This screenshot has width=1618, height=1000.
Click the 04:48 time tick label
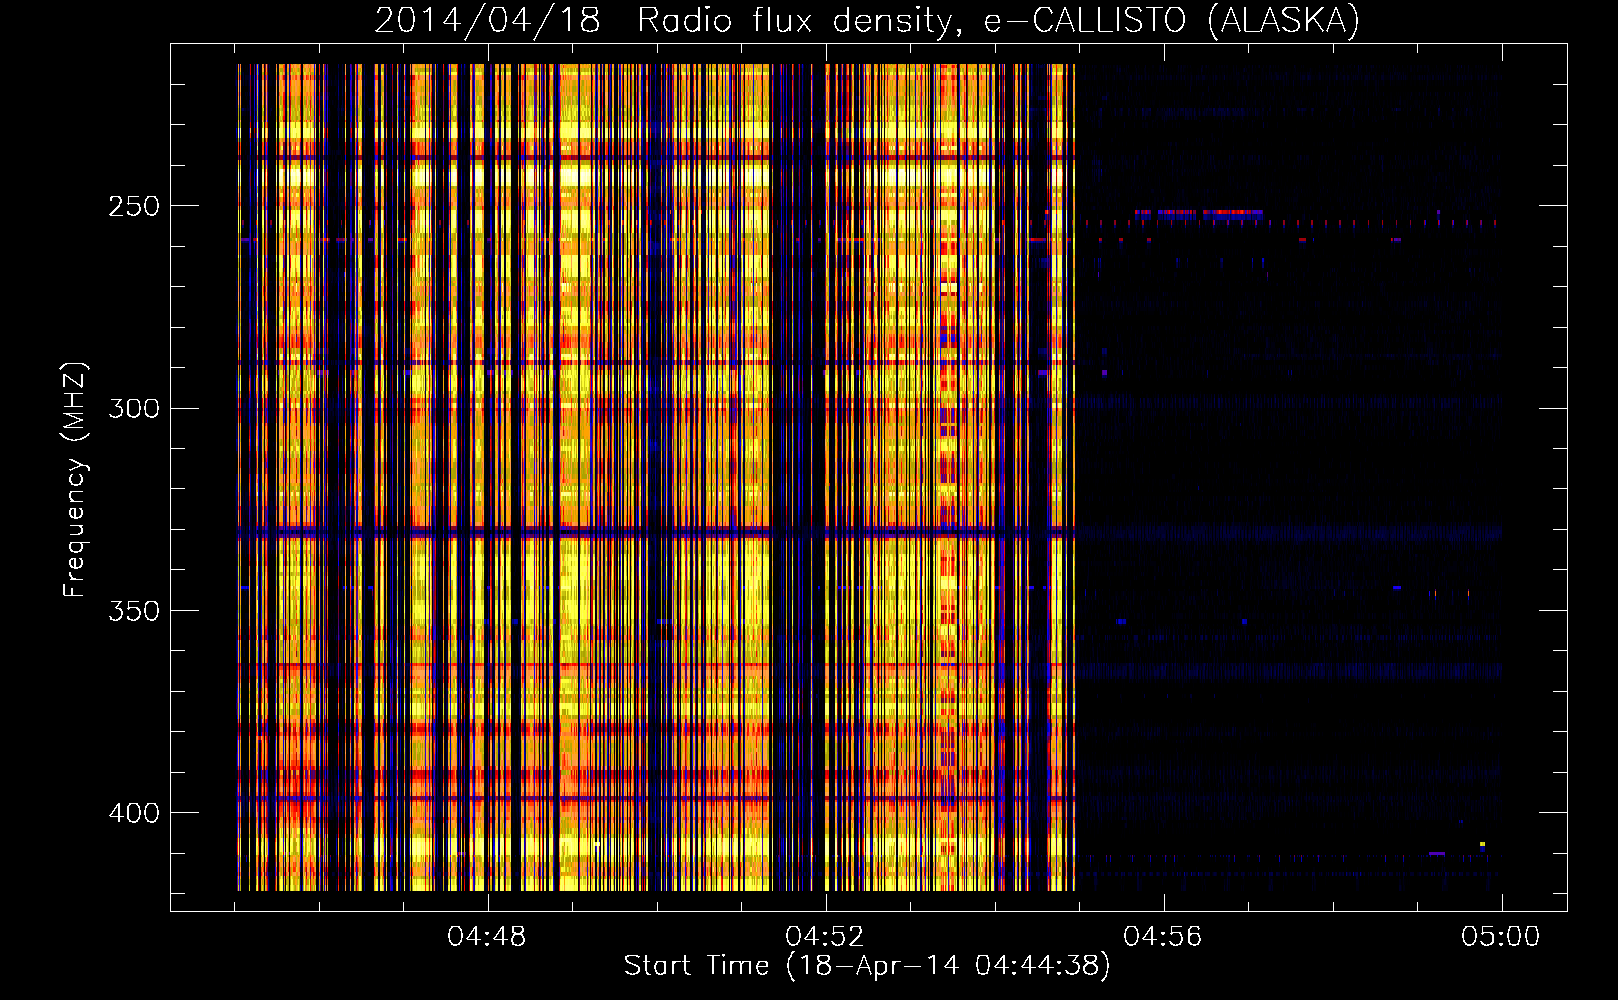(x=487, y=937)
